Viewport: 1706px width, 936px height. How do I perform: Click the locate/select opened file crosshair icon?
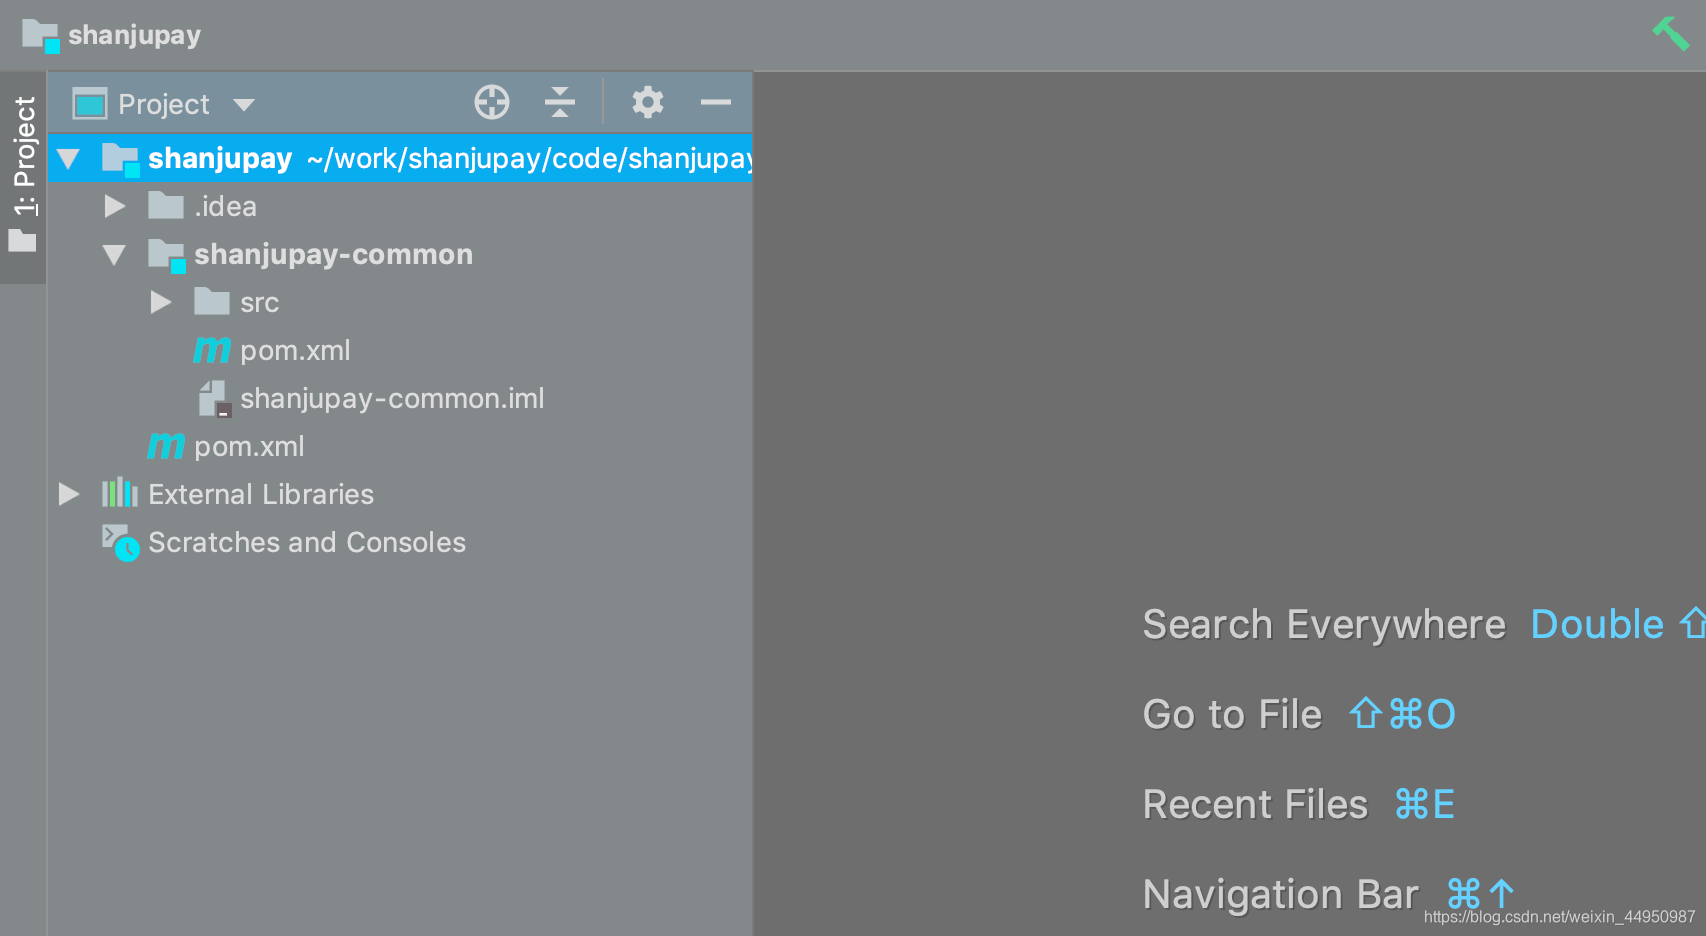click(x=492, y=102)
